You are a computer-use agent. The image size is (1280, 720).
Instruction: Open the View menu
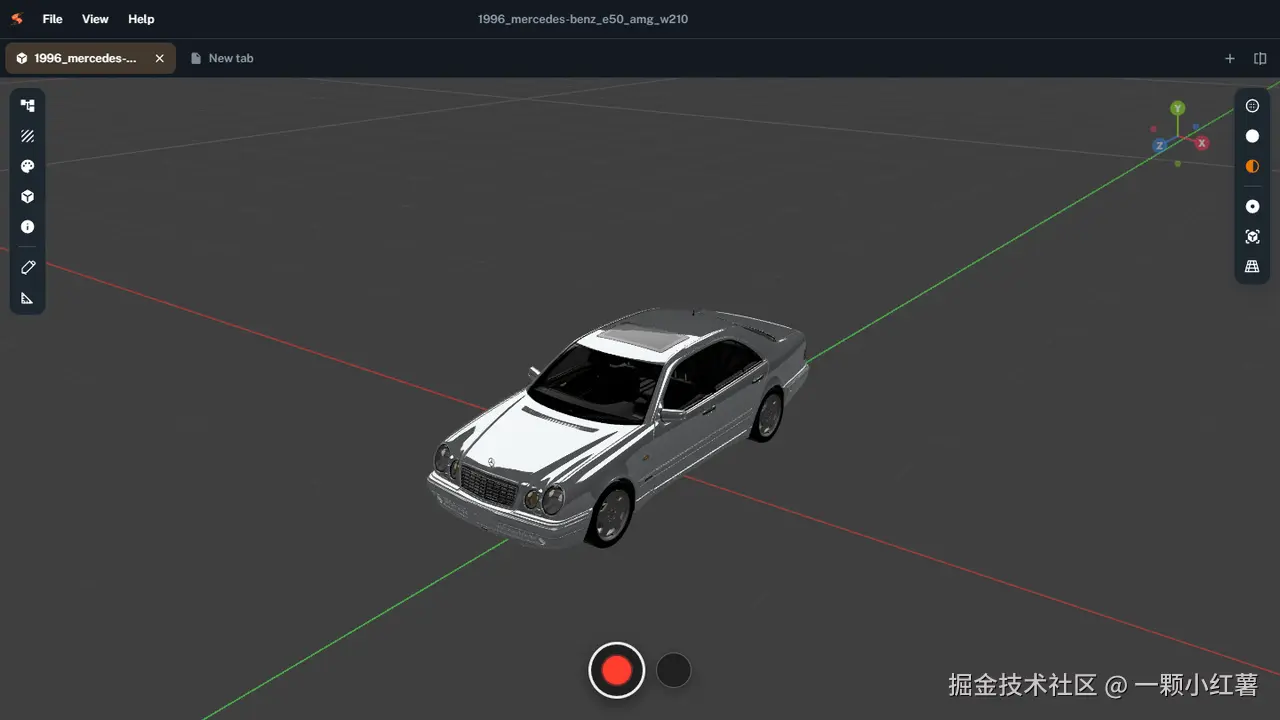(x=95, y=19)
